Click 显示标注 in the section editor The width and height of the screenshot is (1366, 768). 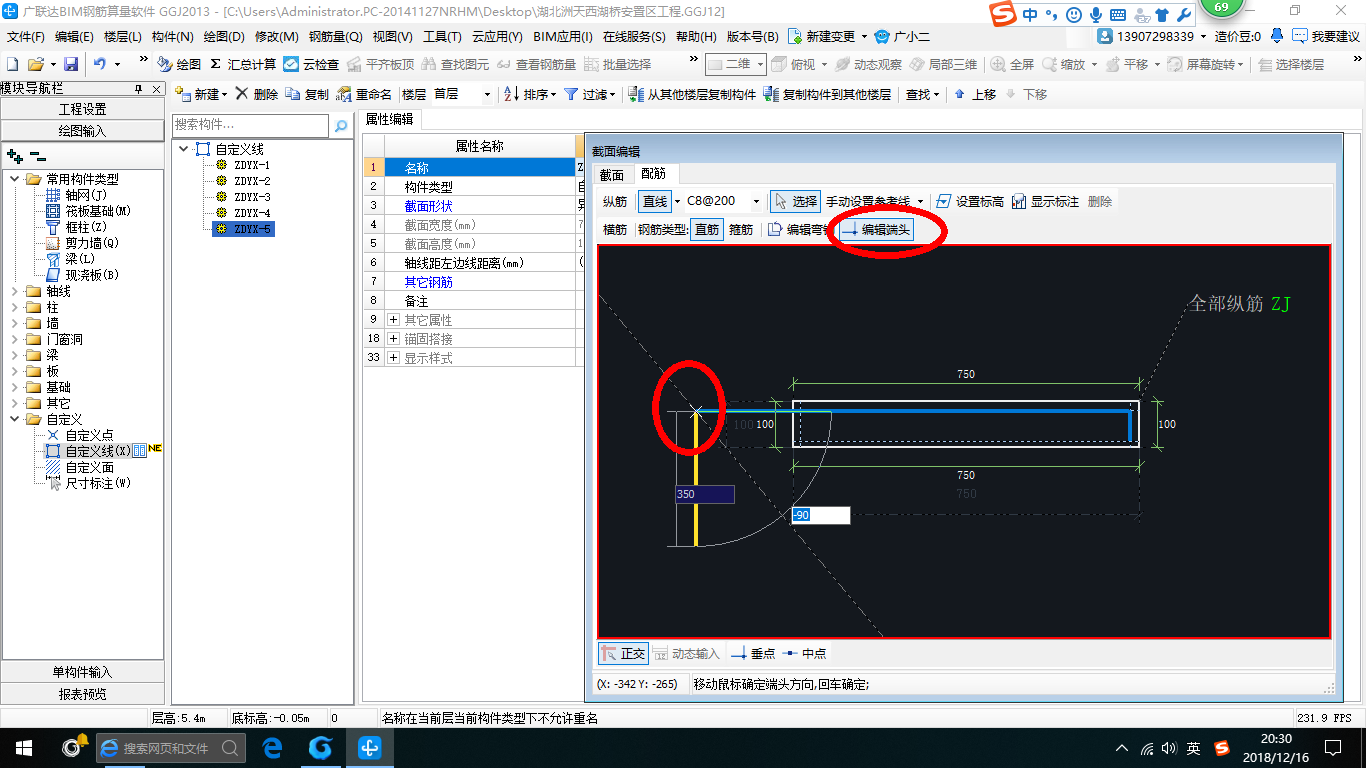[1045, 201]
